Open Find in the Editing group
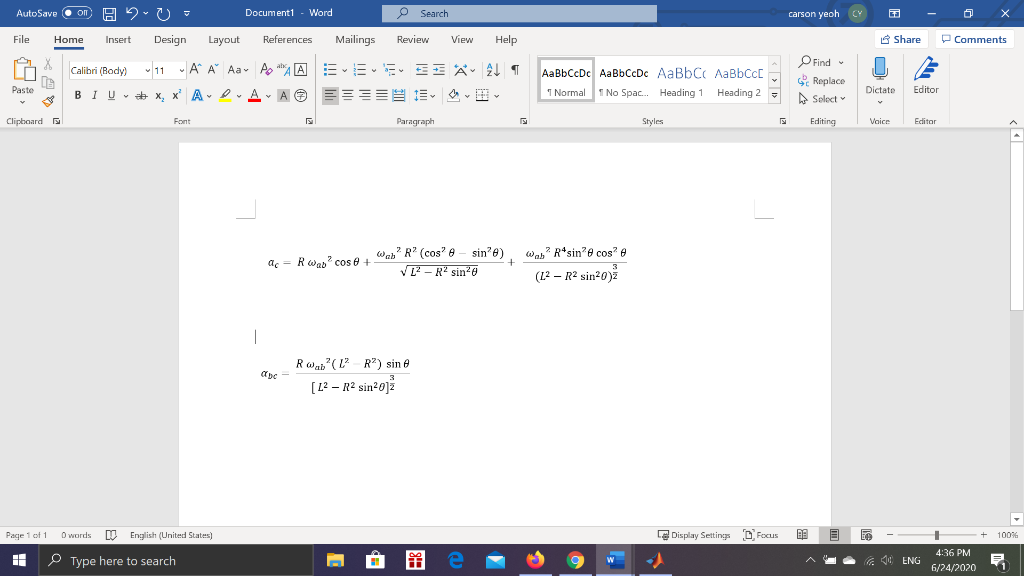1024x576 pixels. click(822, 60)
